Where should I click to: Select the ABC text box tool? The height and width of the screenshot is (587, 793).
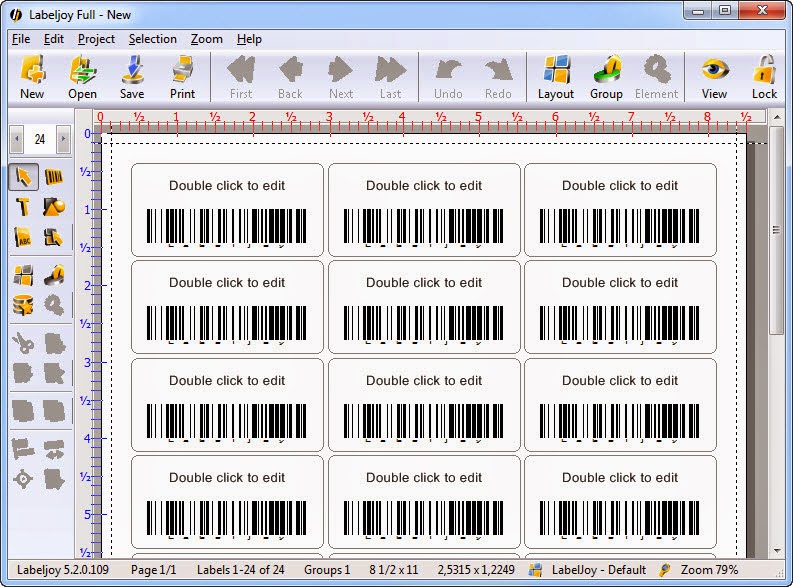[x=23, y=237]
